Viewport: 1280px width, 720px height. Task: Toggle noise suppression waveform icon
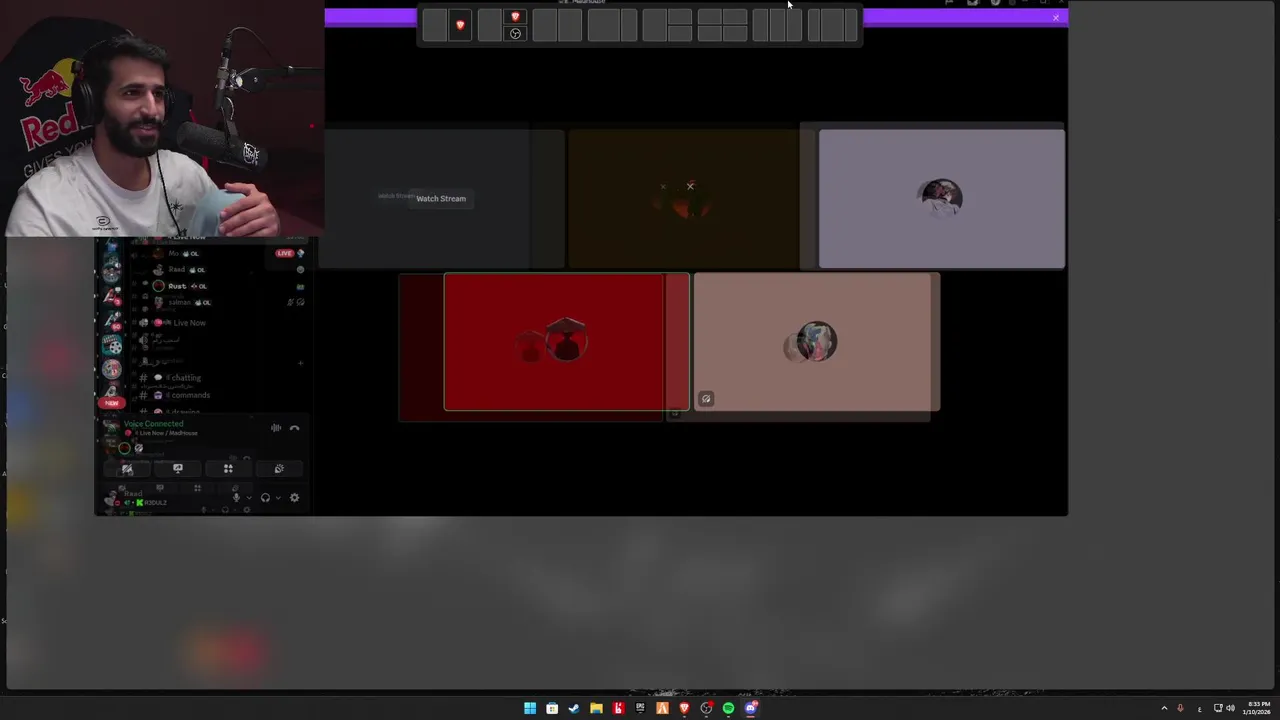click(x=276, y=428)
